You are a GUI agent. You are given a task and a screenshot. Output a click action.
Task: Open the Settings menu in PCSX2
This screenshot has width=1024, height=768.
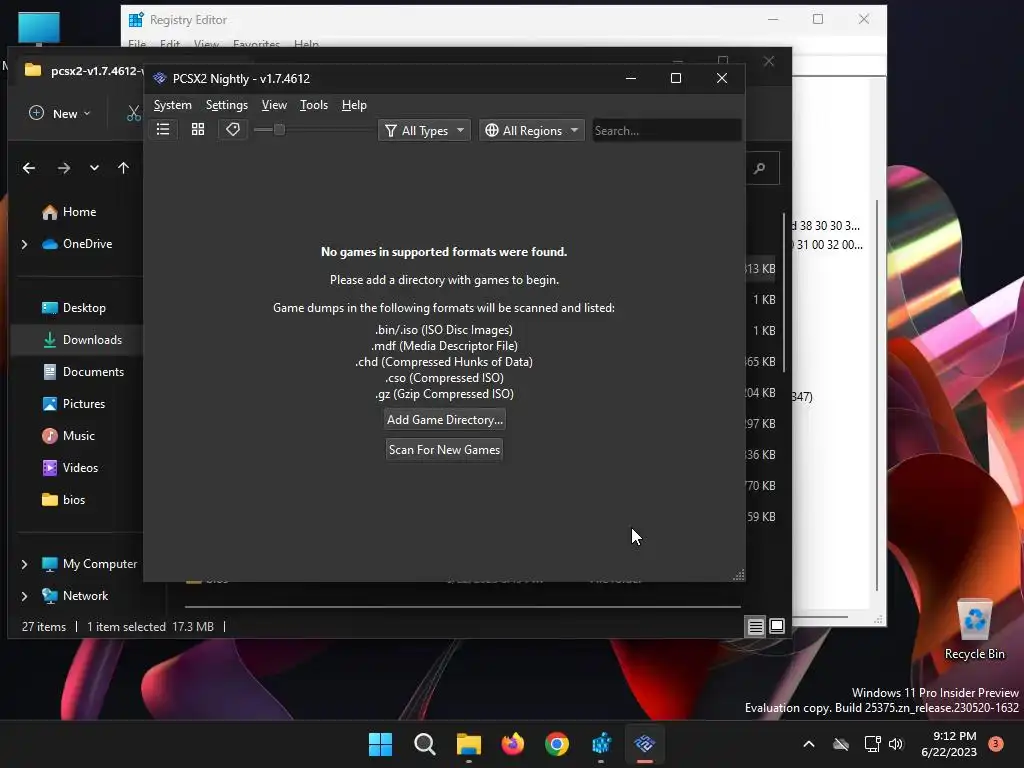coord(227,105)
